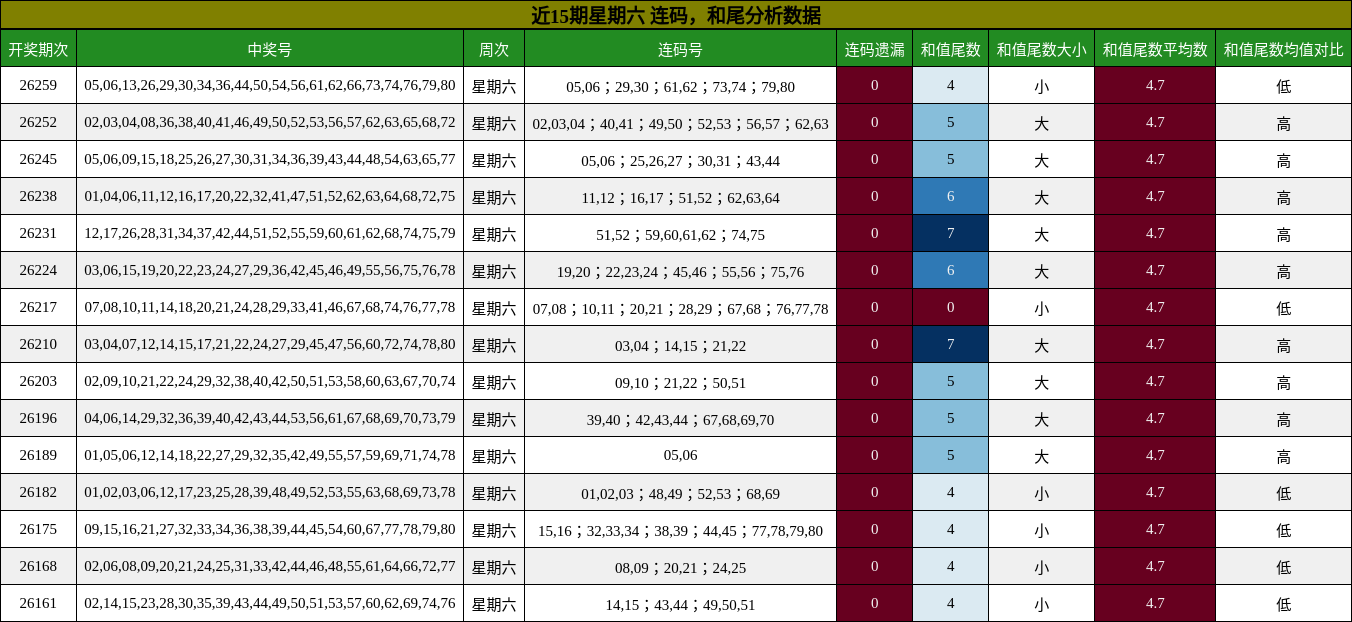Click 小 size cell in row 26182
Viewport: 1352px width, 622px height.
(x=1041, y=492)
